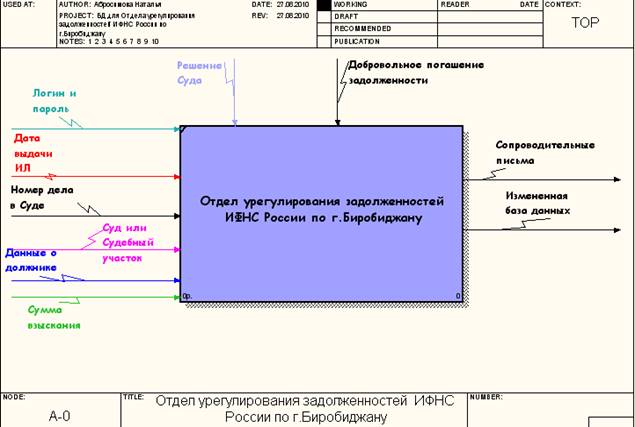This screenshot has height=427, width=635.
Task: Select the A-0 node field
Action: tap(60, 414)
